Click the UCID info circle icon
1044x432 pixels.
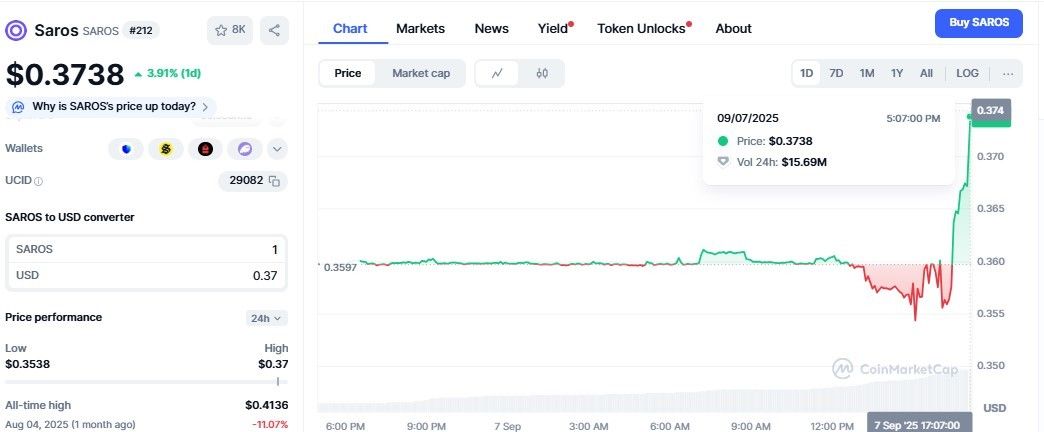click(39, 181)
